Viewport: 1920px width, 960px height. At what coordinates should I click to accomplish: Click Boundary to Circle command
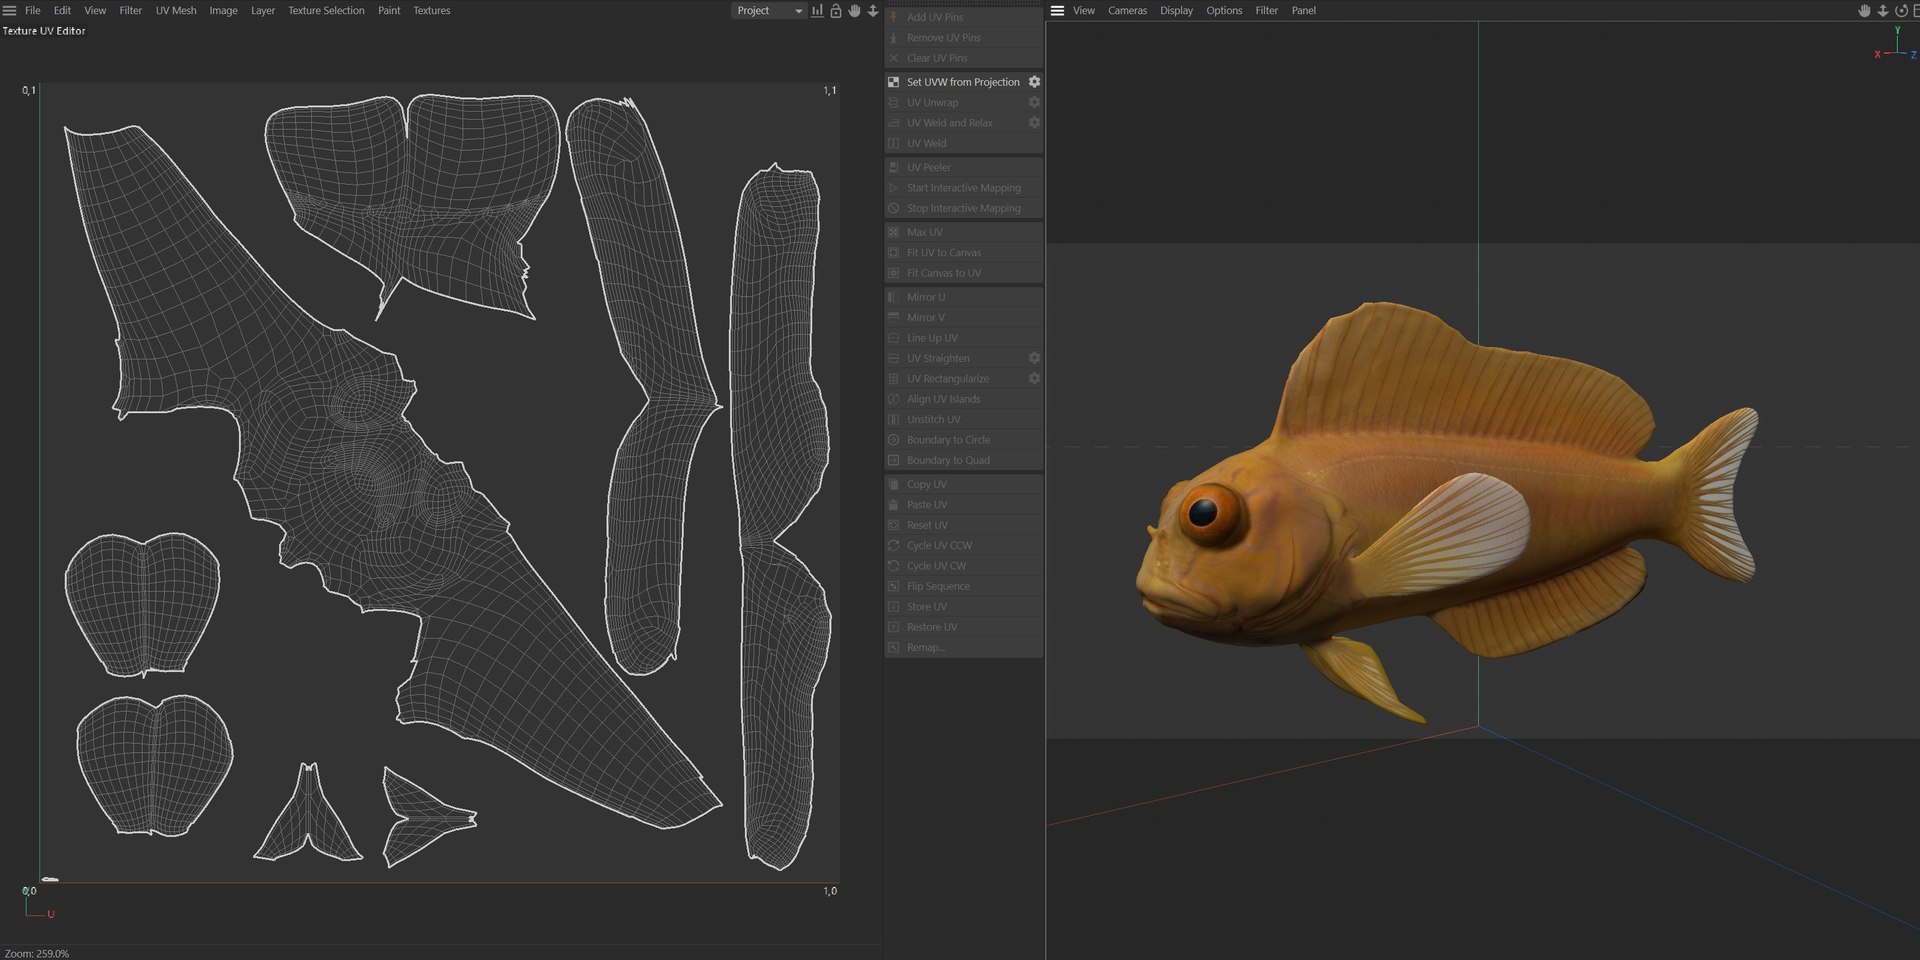pos(964,440)
